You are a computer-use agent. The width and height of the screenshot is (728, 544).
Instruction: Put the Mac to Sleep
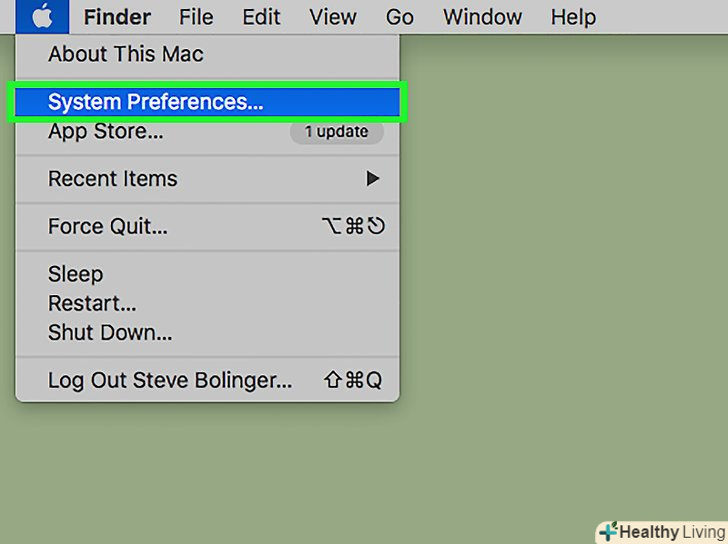pos(75,274)
